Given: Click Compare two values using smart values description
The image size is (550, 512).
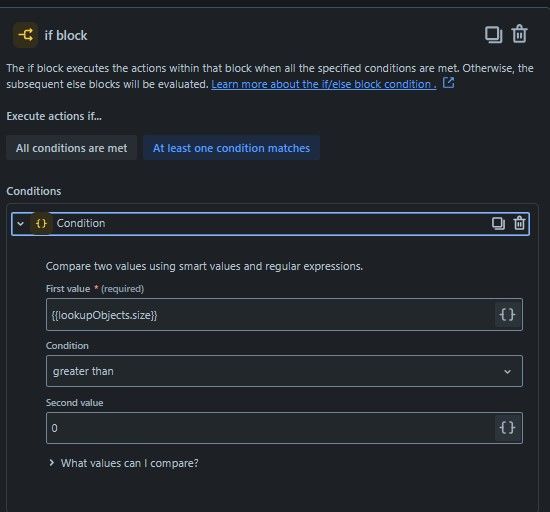Looking at the screenshot, I should (204, 266).
